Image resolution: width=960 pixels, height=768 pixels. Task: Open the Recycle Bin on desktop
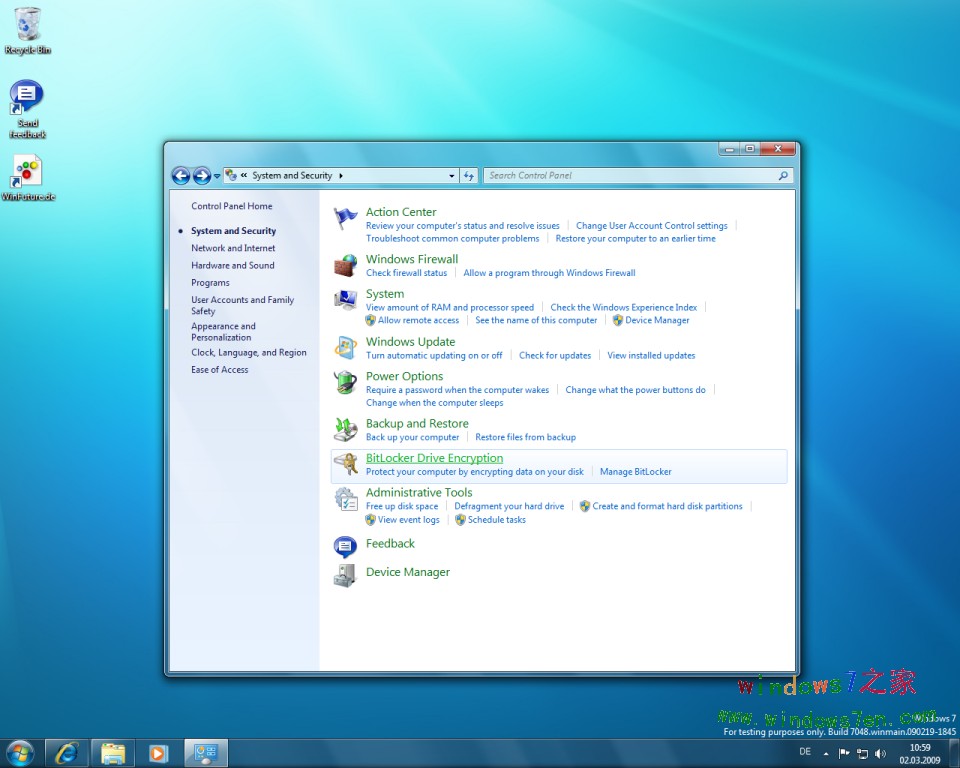coord(28,24)
